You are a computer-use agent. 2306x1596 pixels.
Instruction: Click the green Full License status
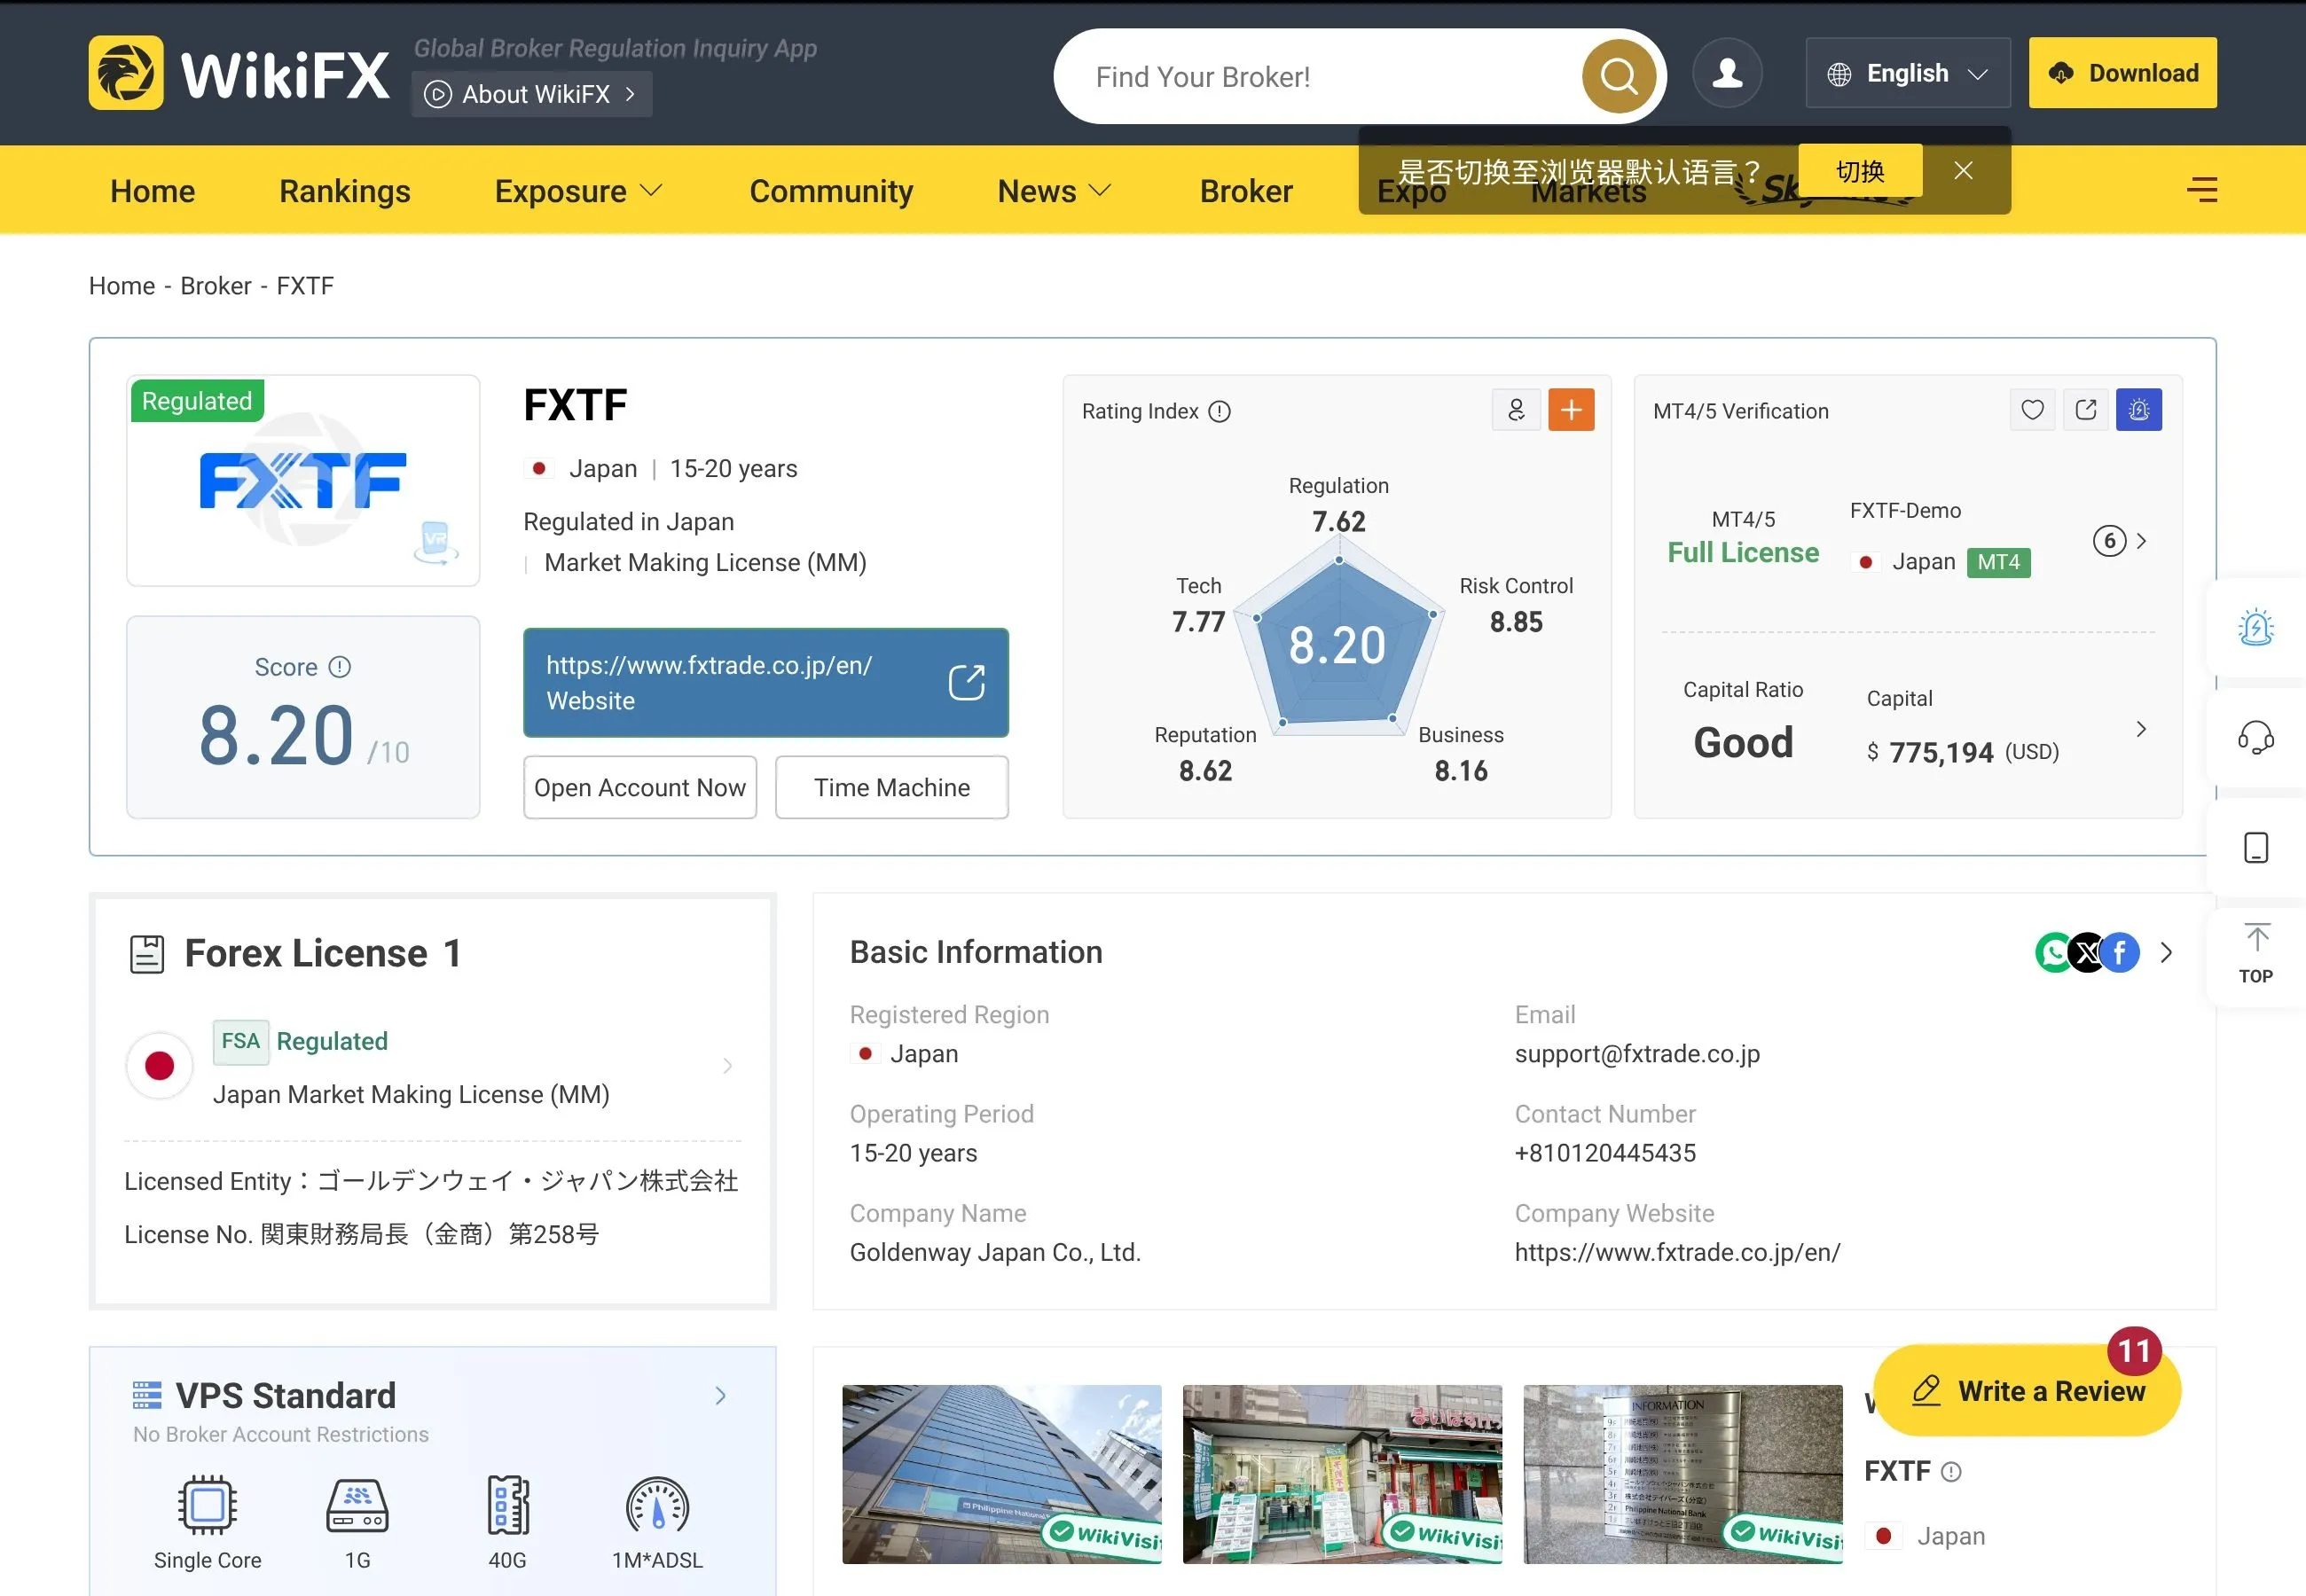(x=1743, y=553)
